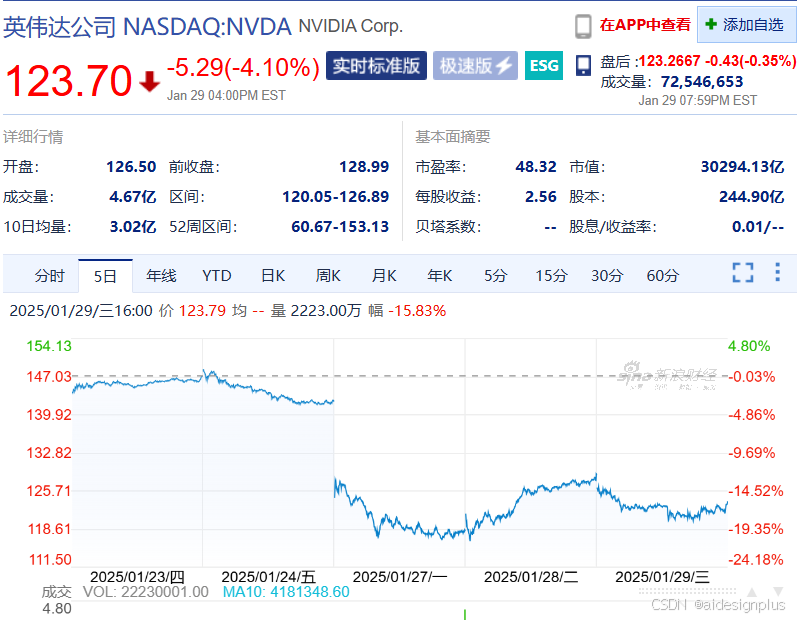
Task: Click the down triangle below the chart
Action: click(x=778, y=591)
